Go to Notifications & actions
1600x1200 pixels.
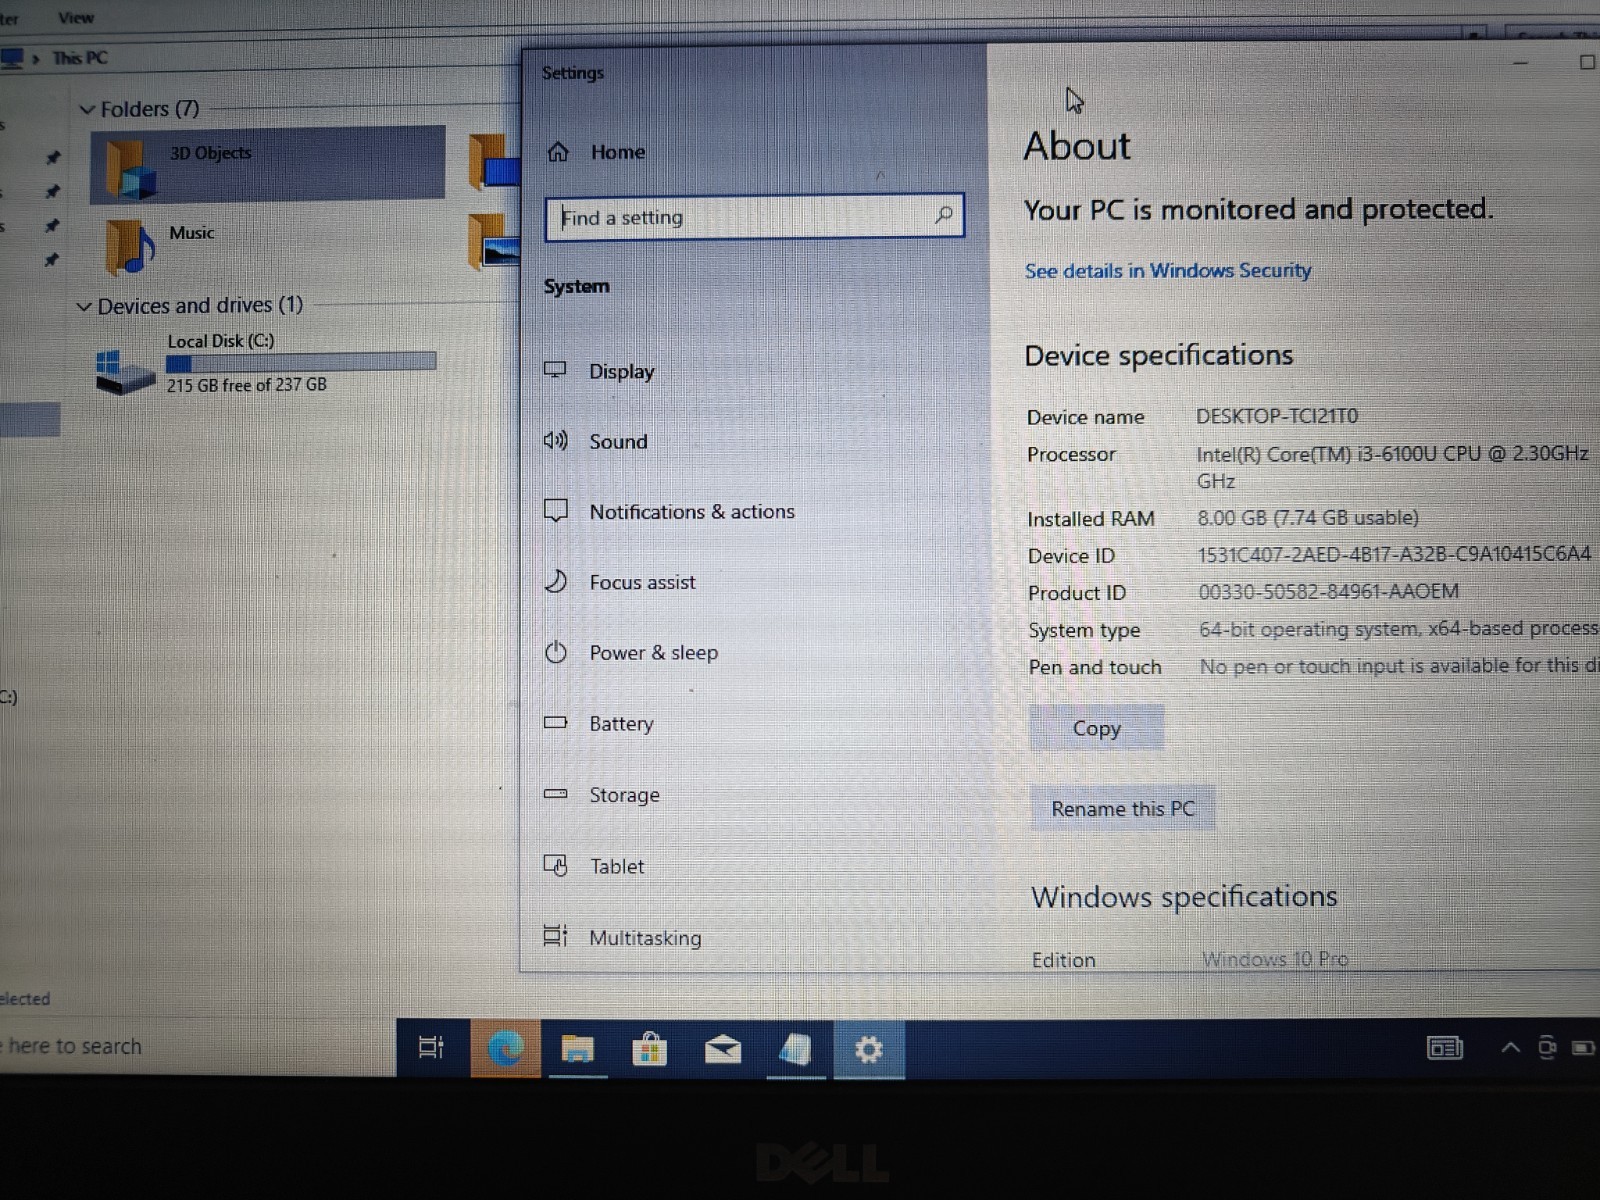tap(692, 512)
